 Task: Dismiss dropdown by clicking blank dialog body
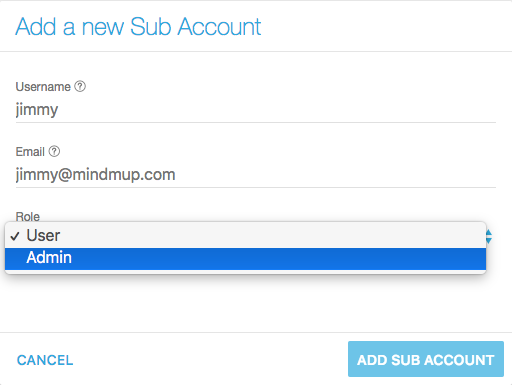click(256, 303)
